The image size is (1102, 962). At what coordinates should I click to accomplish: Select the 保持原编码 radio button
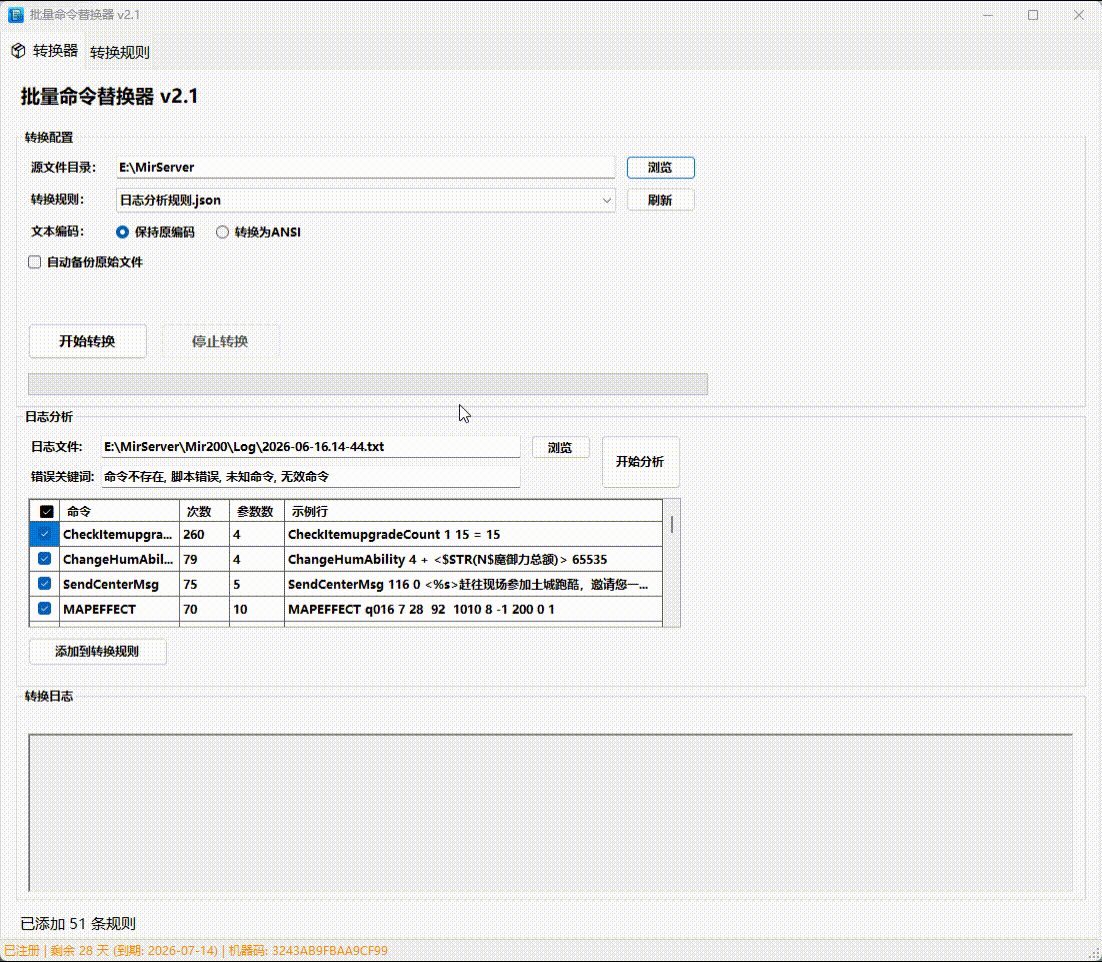(x=122, y=232)
